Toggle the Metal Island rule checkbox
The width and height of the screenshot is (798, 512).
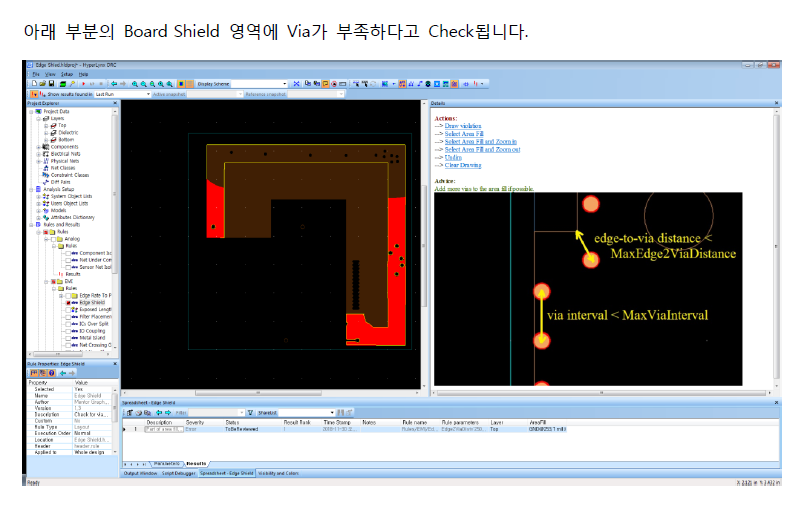pyautogui.click(x=67, y=338)
